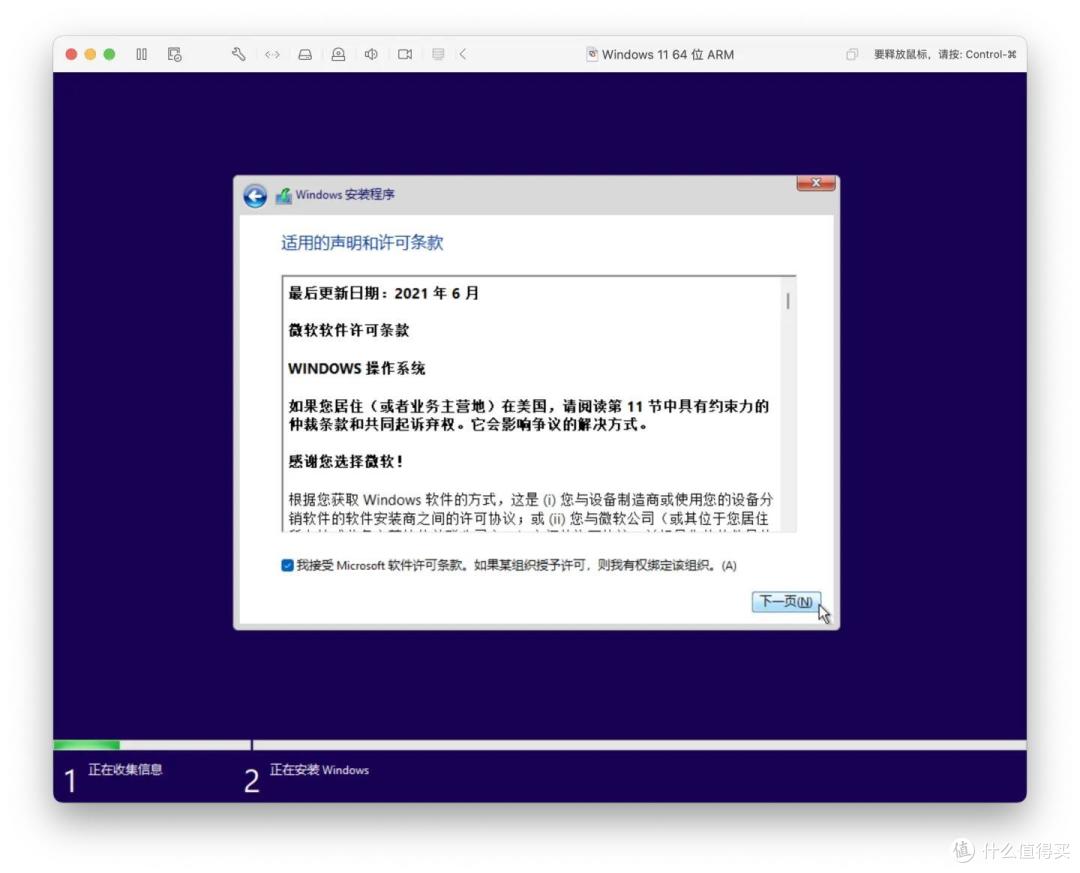
Task: Click the 适用的声明和许可条款 title
Action: point(362,243)
